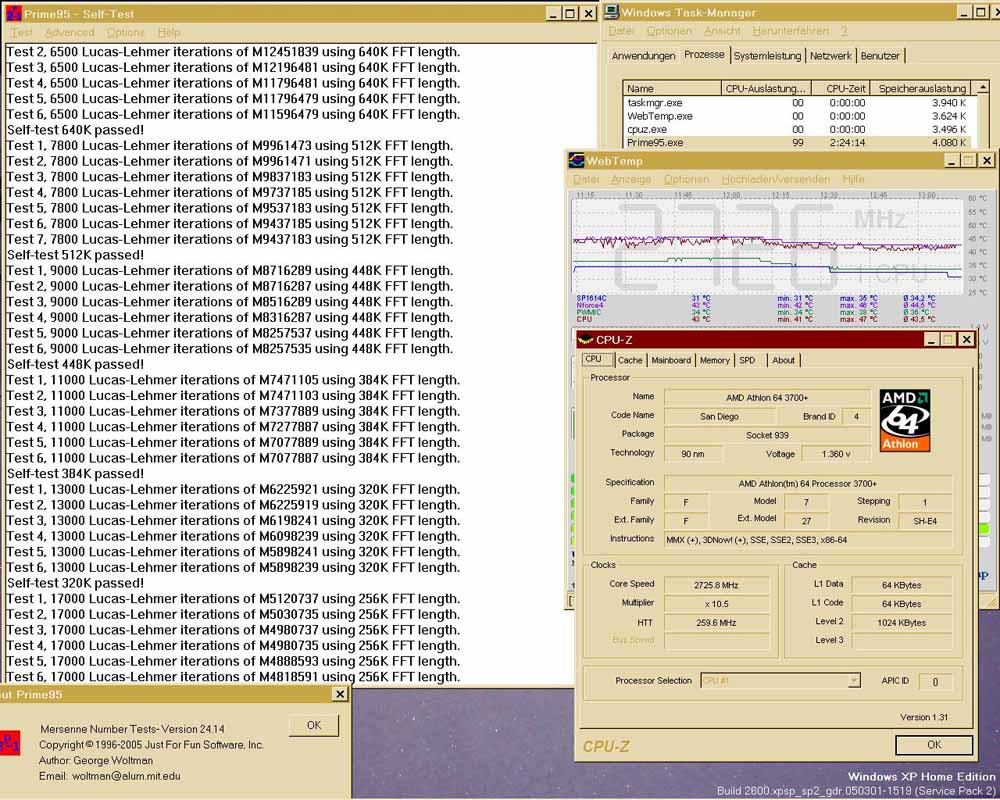Click the CPU-Z OK button
1000x800 pixels.
[934, 744]
